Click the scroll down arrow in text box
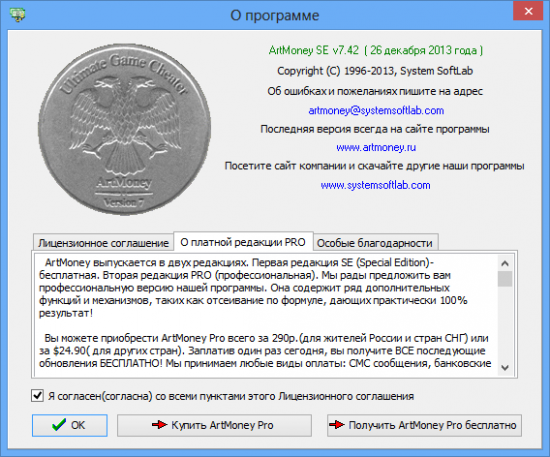 pyautogui.click(x=505, y=368)
